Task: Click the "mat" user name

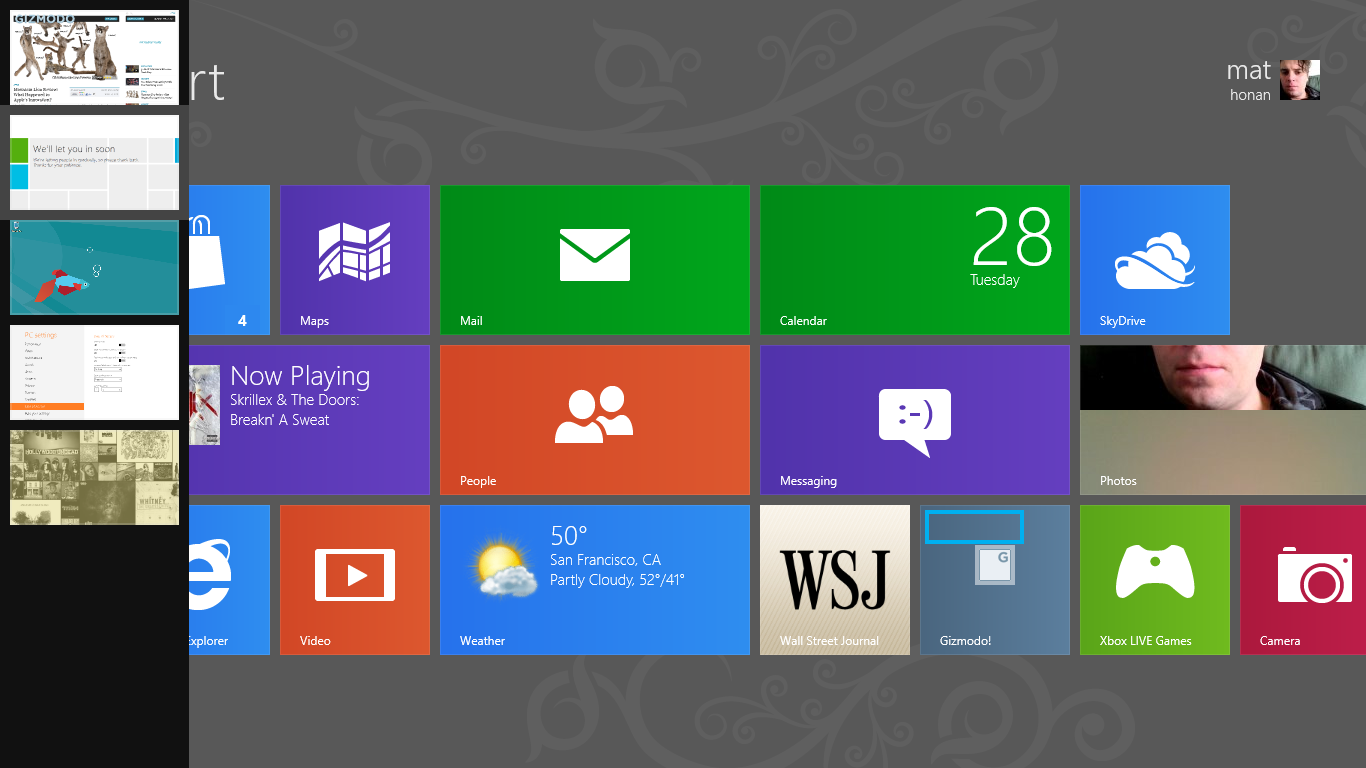Action: coord(1249,70)
